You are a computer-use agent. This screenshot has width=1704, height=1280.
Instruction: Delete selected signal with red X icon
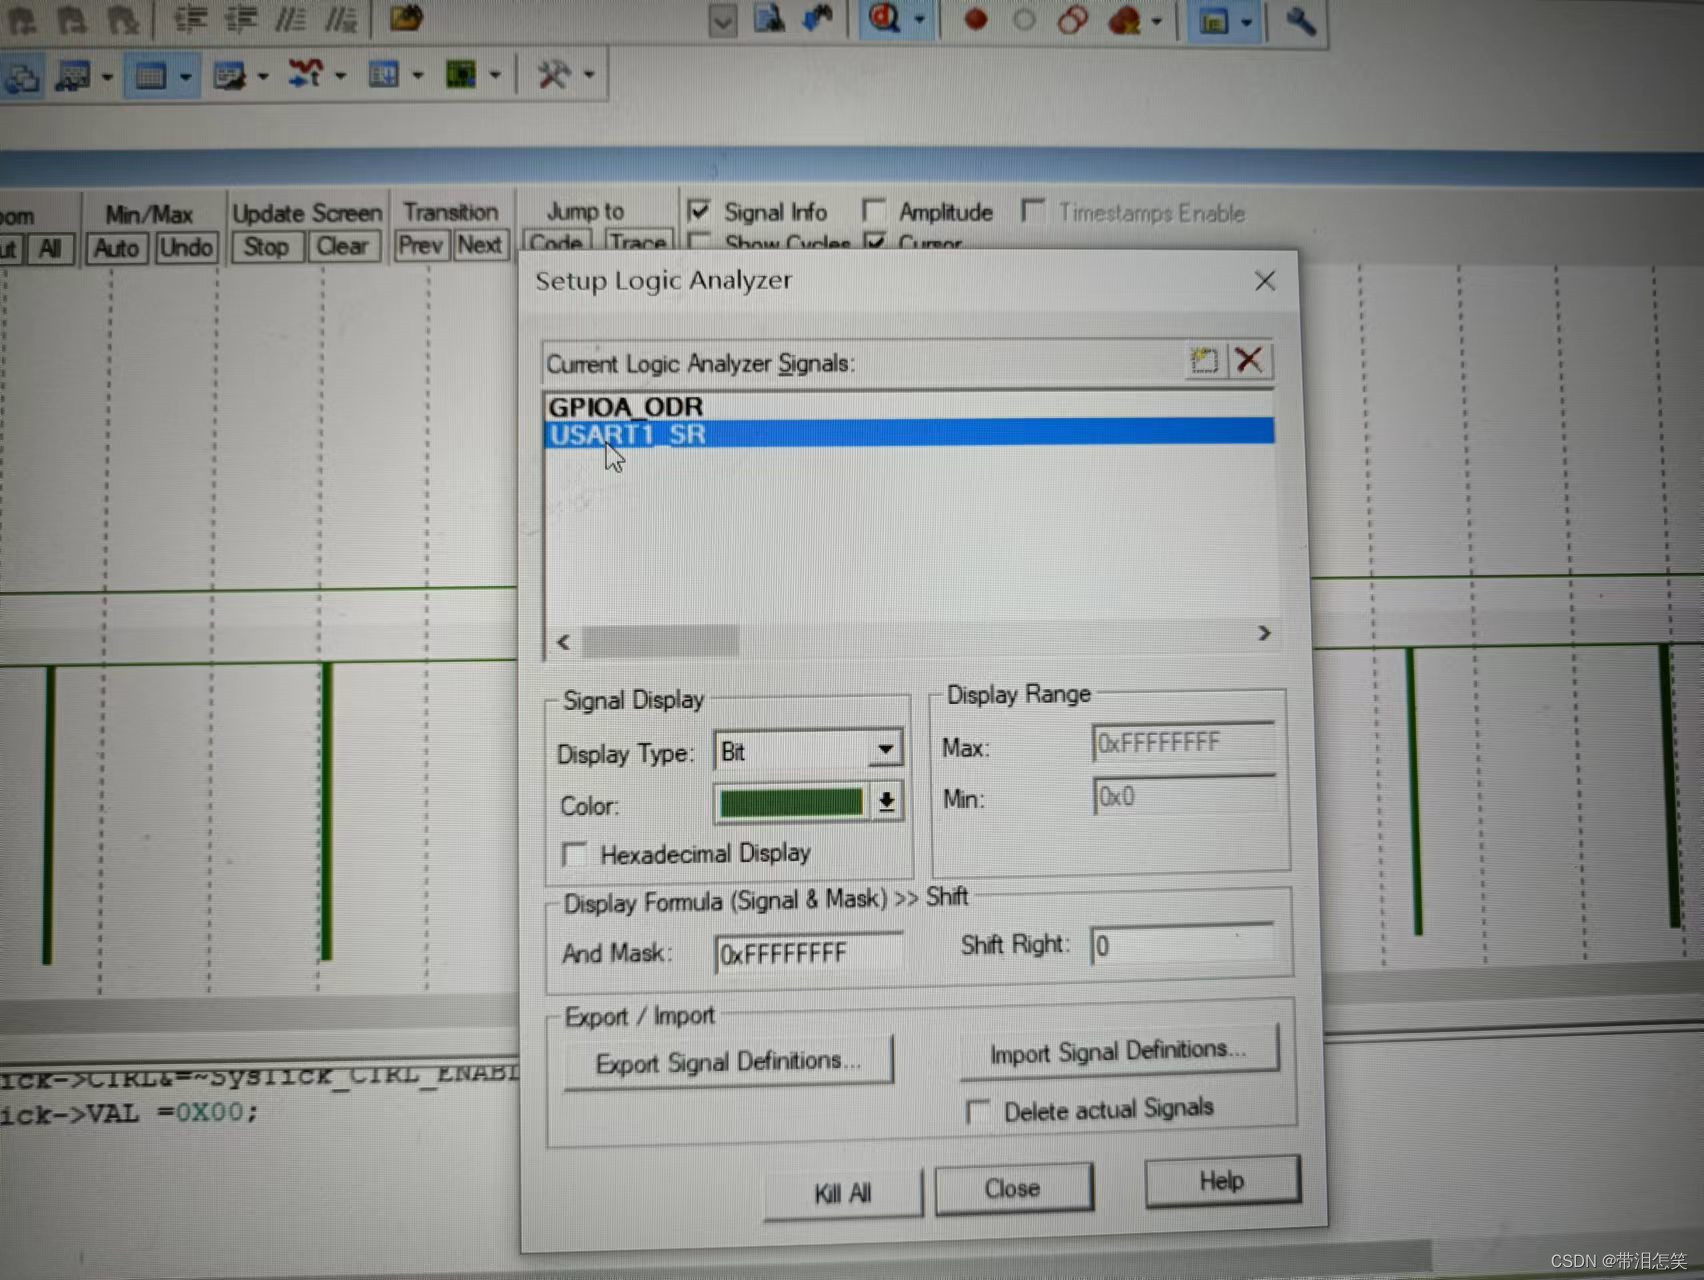[1249, 359]
